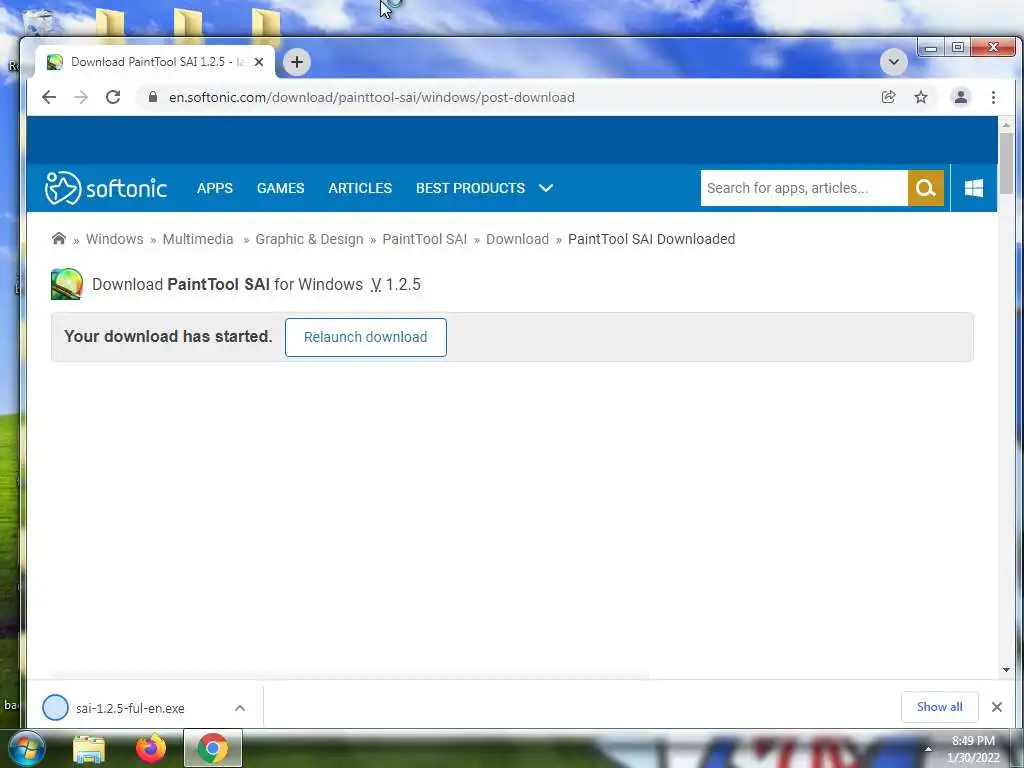Viewport: 1024px width, 768px height.
Task: Open the ARTICLES menu
Action: [360, 188]
